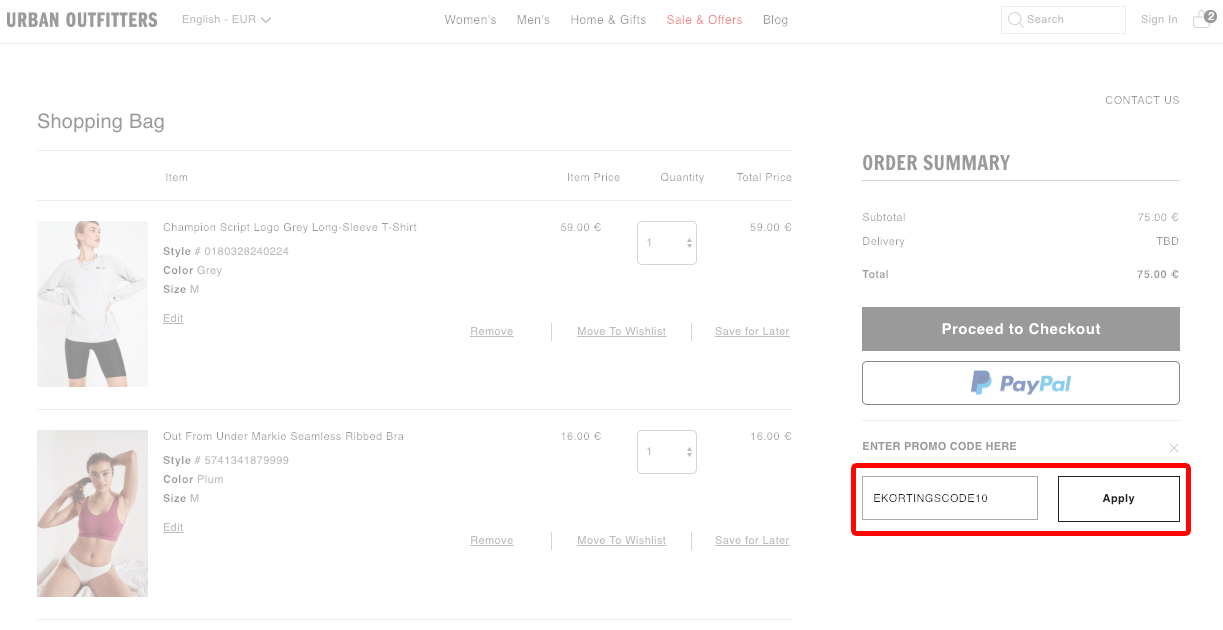Click the search magnifier icon

coord(1016,19)
